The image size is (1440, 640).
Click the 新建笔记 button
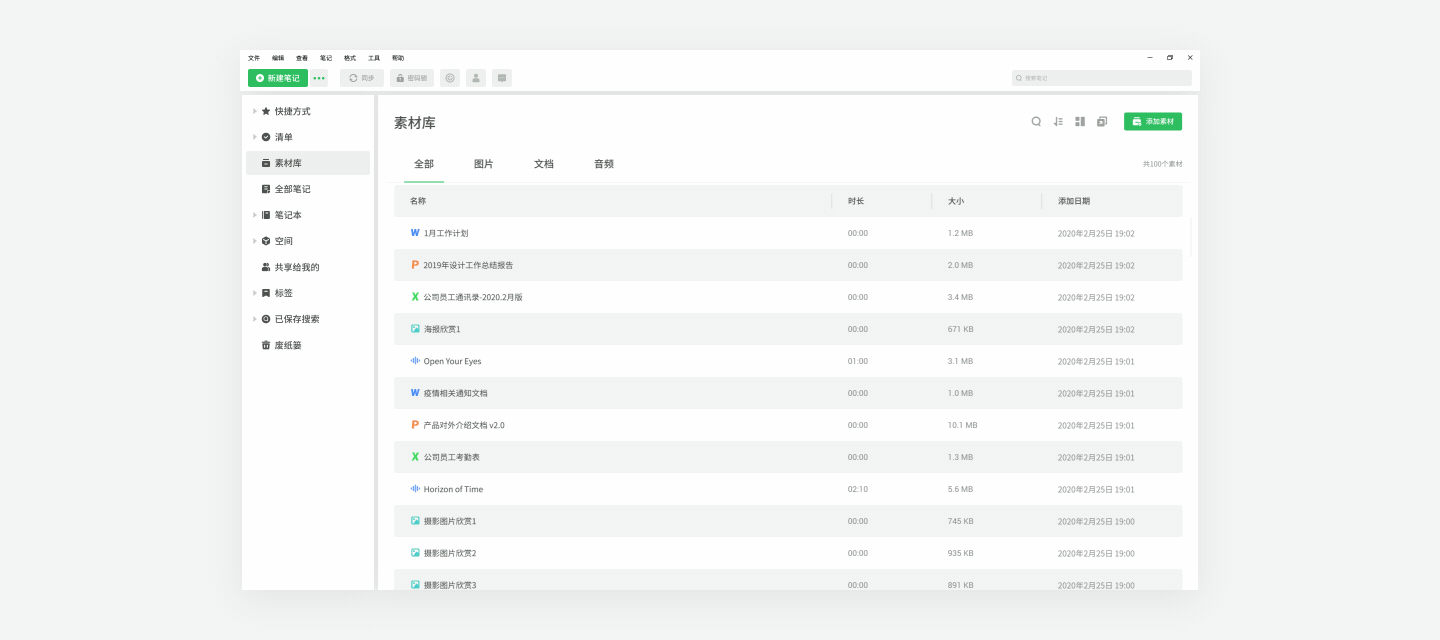(x=278, y=78)
